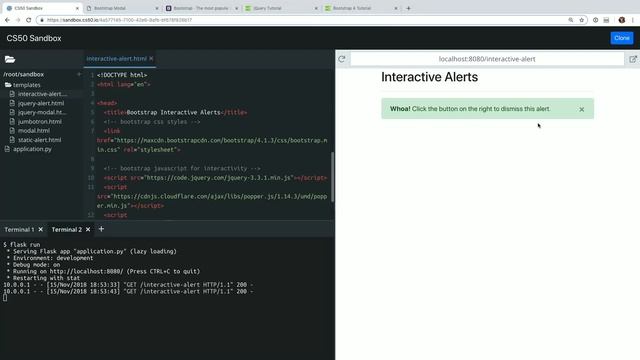This screenshot has width=640, height=360.
Task: Click the site lock icon in URL bar
Action: (x=42, y=20)
